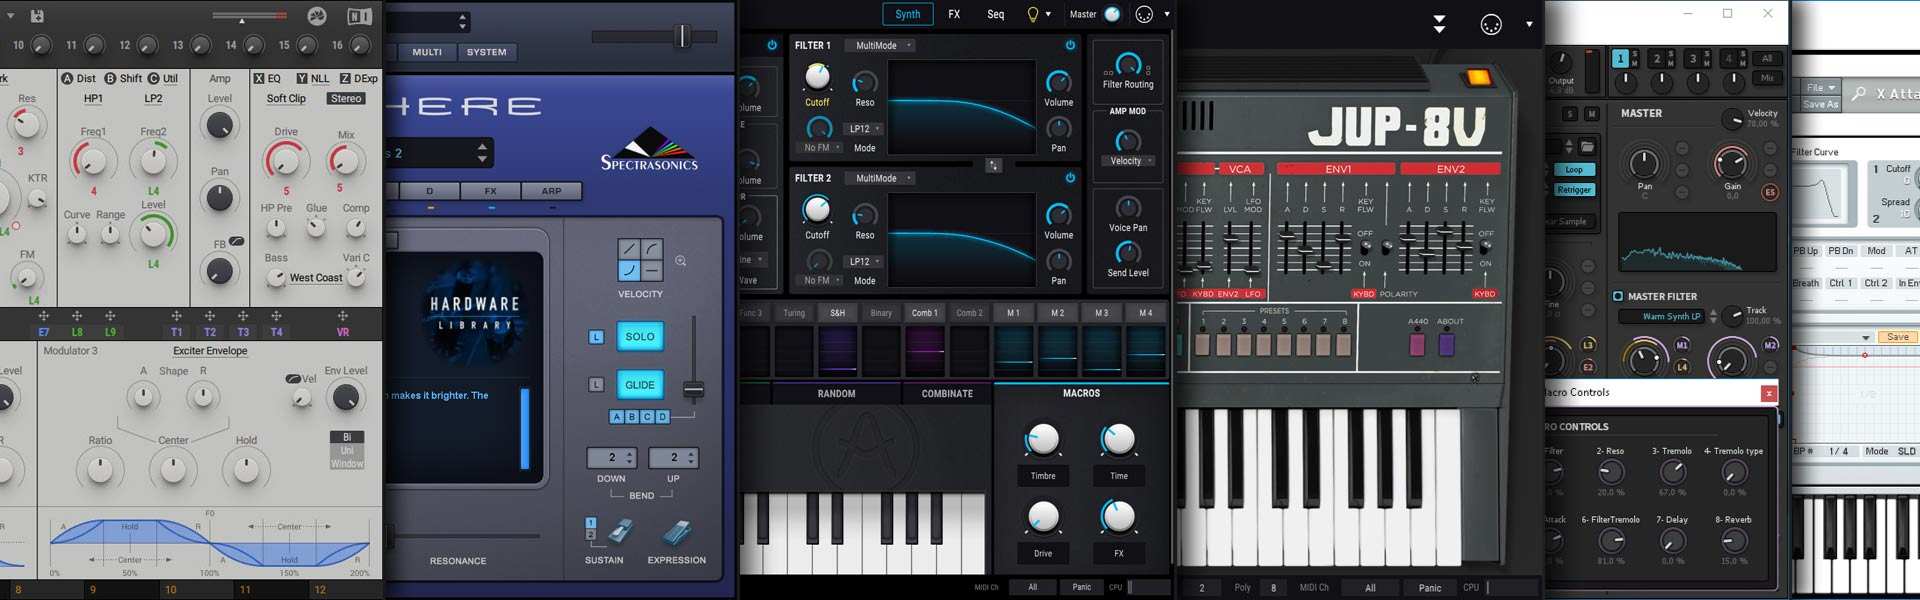Viewport: 1920px width, 600px height.
Task: Click the MIDI connector icon in Pigments toolbar
Action: (1144, 14)
